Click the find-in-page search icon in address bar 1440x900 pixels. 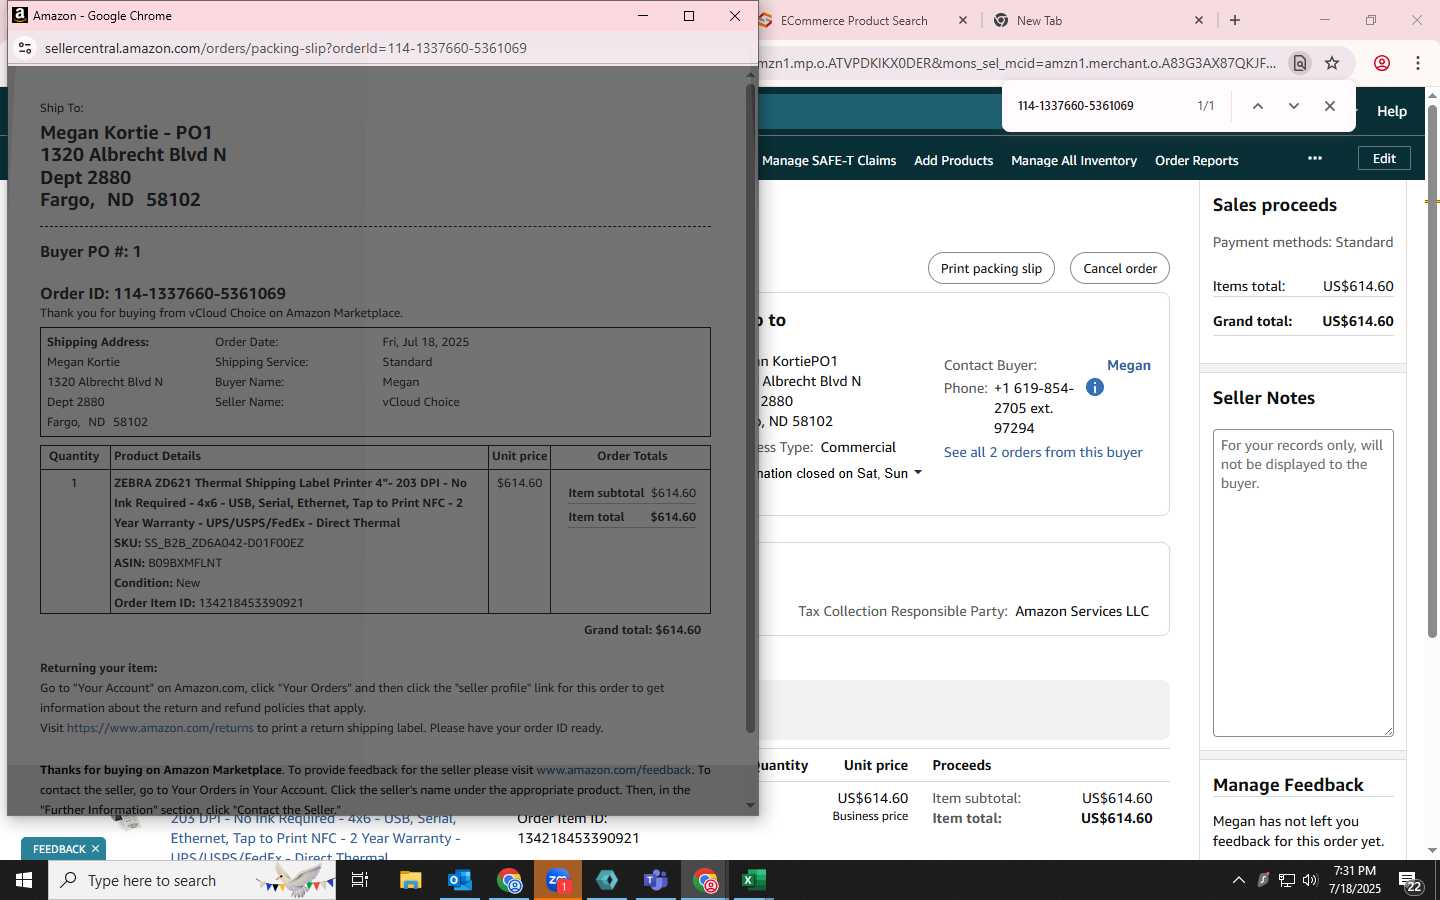pos(1300,63)
